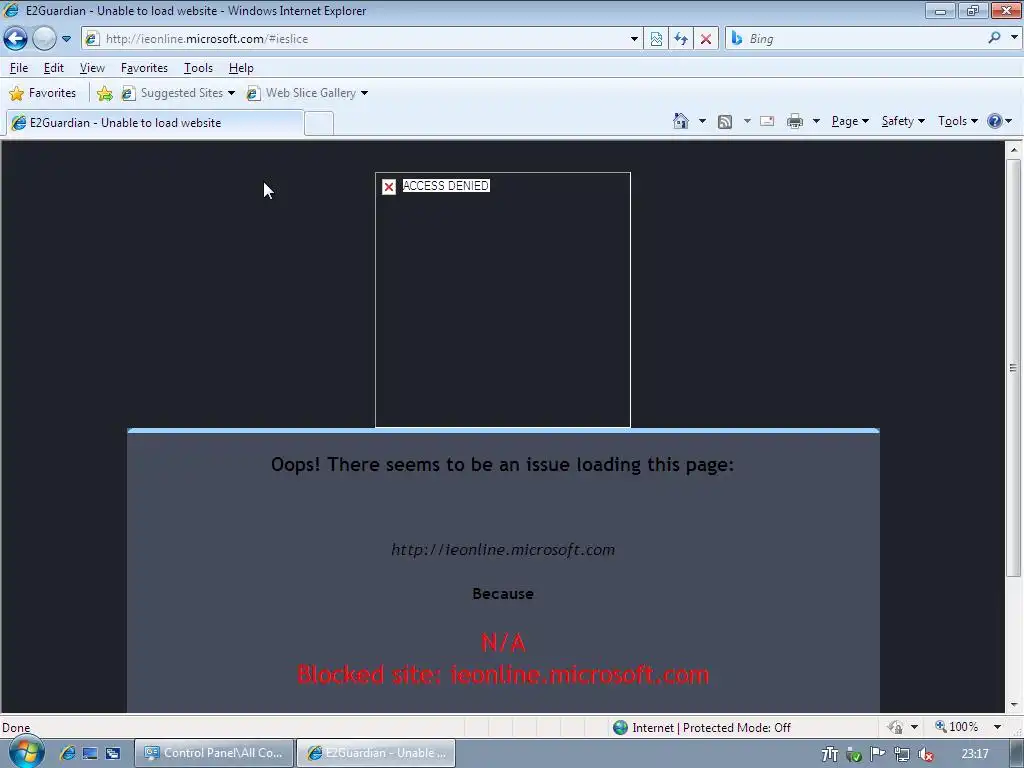Open the Help menu
The height and width of the screenshot is (768, 1024).
point(241,68)
